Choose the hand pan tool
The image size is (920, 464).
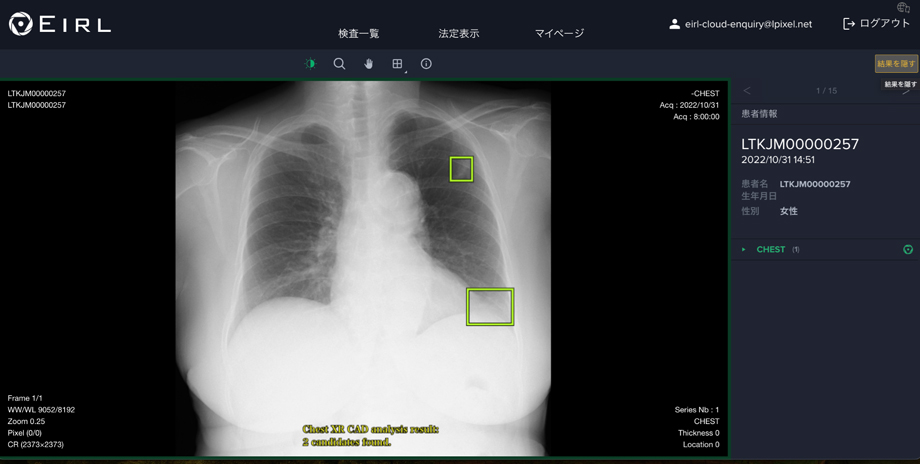(368, 64)
